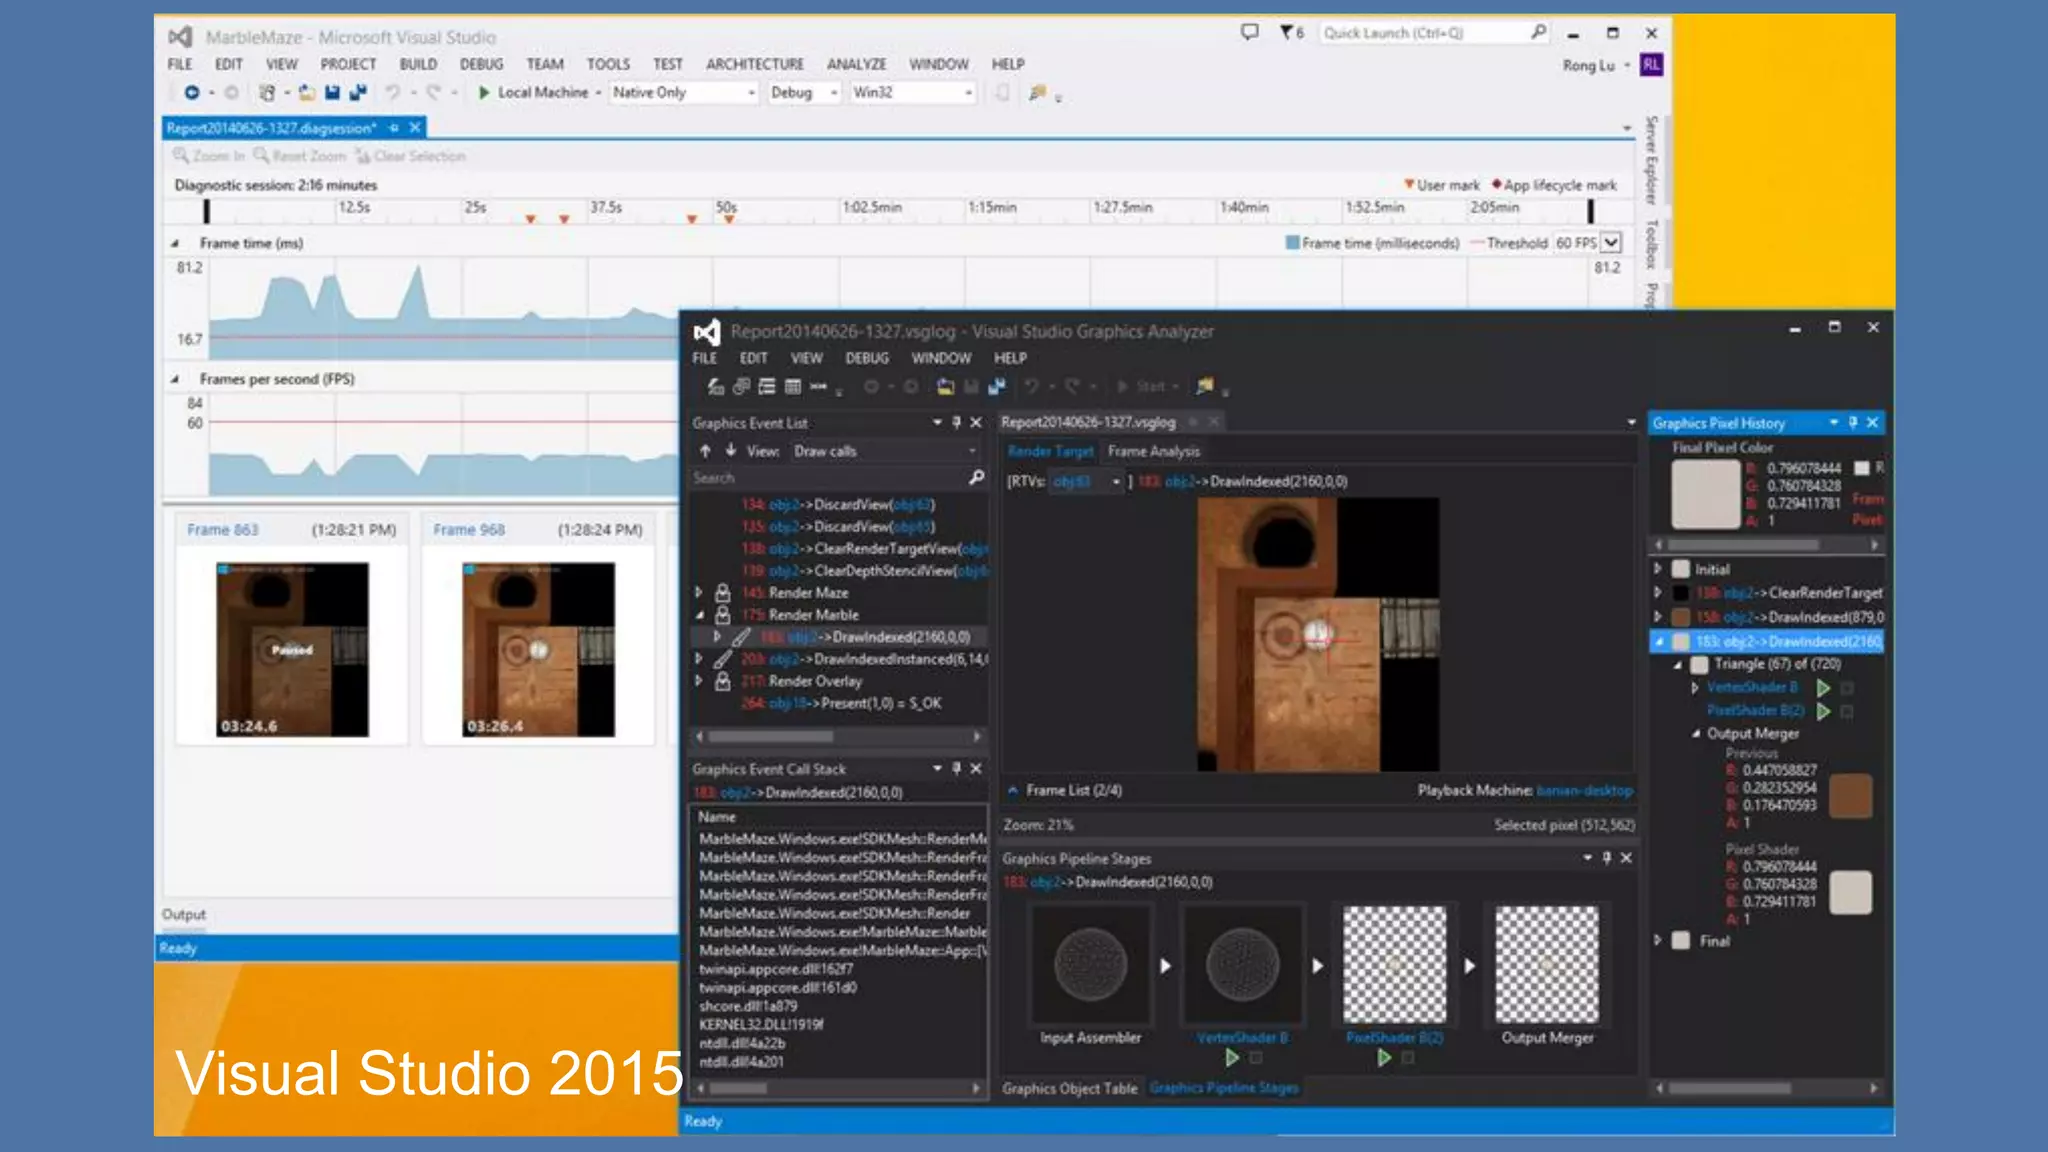The image size is (2048, 1152).
Task: Click the brown Previous color swatch
Action: pyautogui.click(x=1850, y=796)
